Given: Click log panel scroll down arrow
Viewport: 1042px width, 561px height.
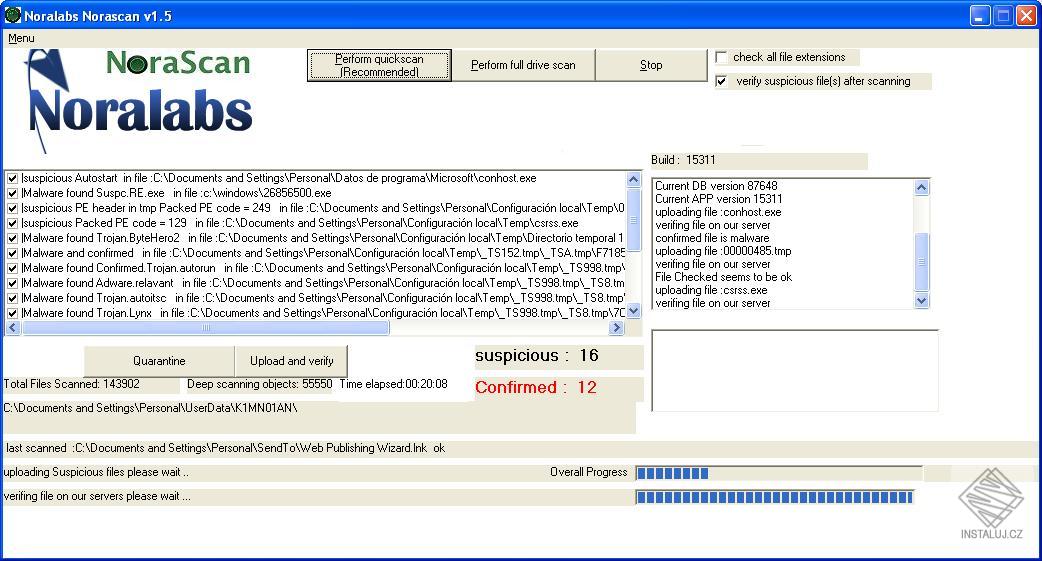Looking at the screenshot, I should (x=921, y=300).
